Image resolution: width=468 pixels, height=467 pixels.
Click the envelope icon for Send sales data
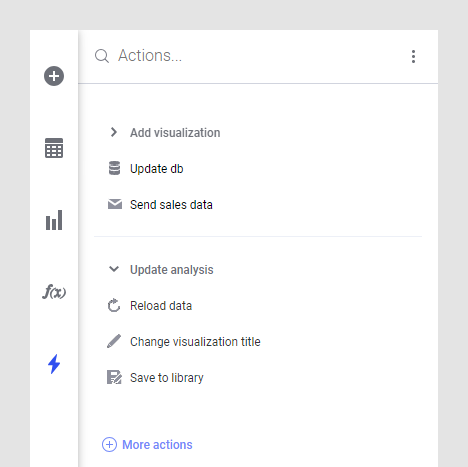tap(115, 204)
